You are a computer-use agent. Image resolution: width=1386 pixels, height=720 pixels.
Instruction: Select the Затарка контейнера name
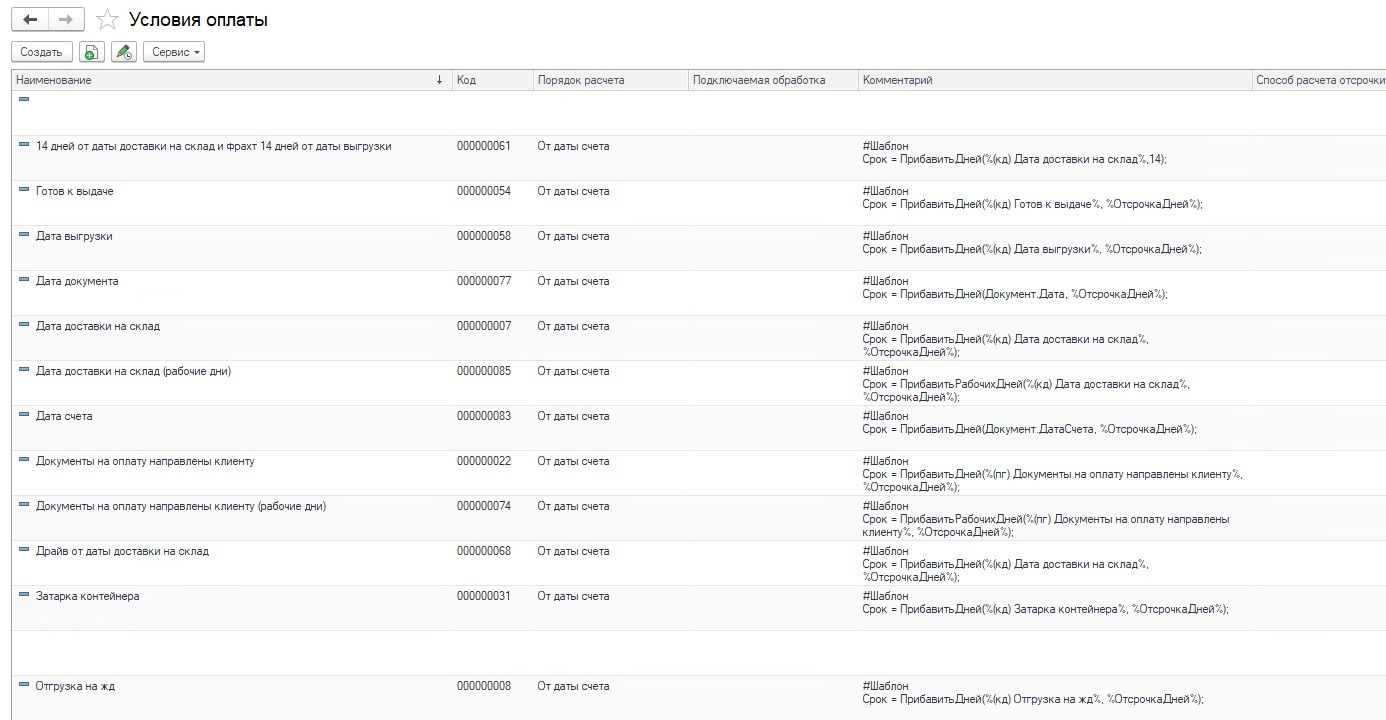88,596
